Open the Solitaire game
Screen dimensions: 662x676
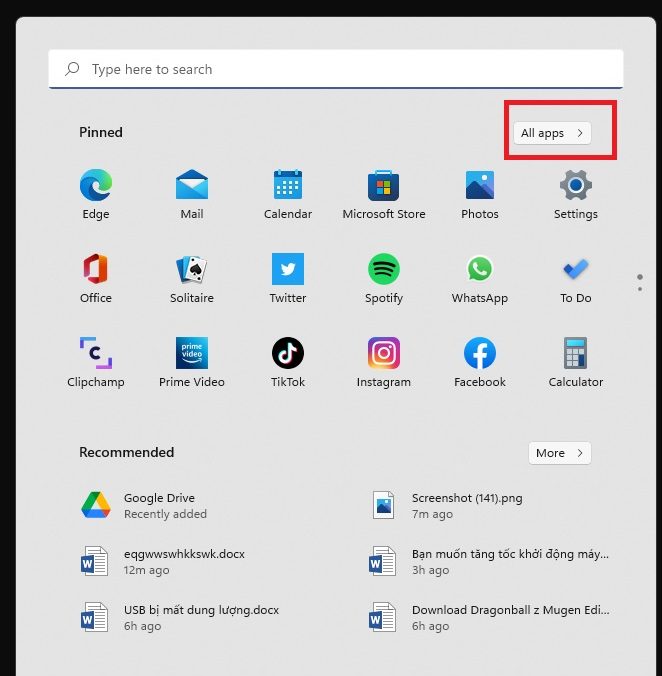tap(192, 279)
